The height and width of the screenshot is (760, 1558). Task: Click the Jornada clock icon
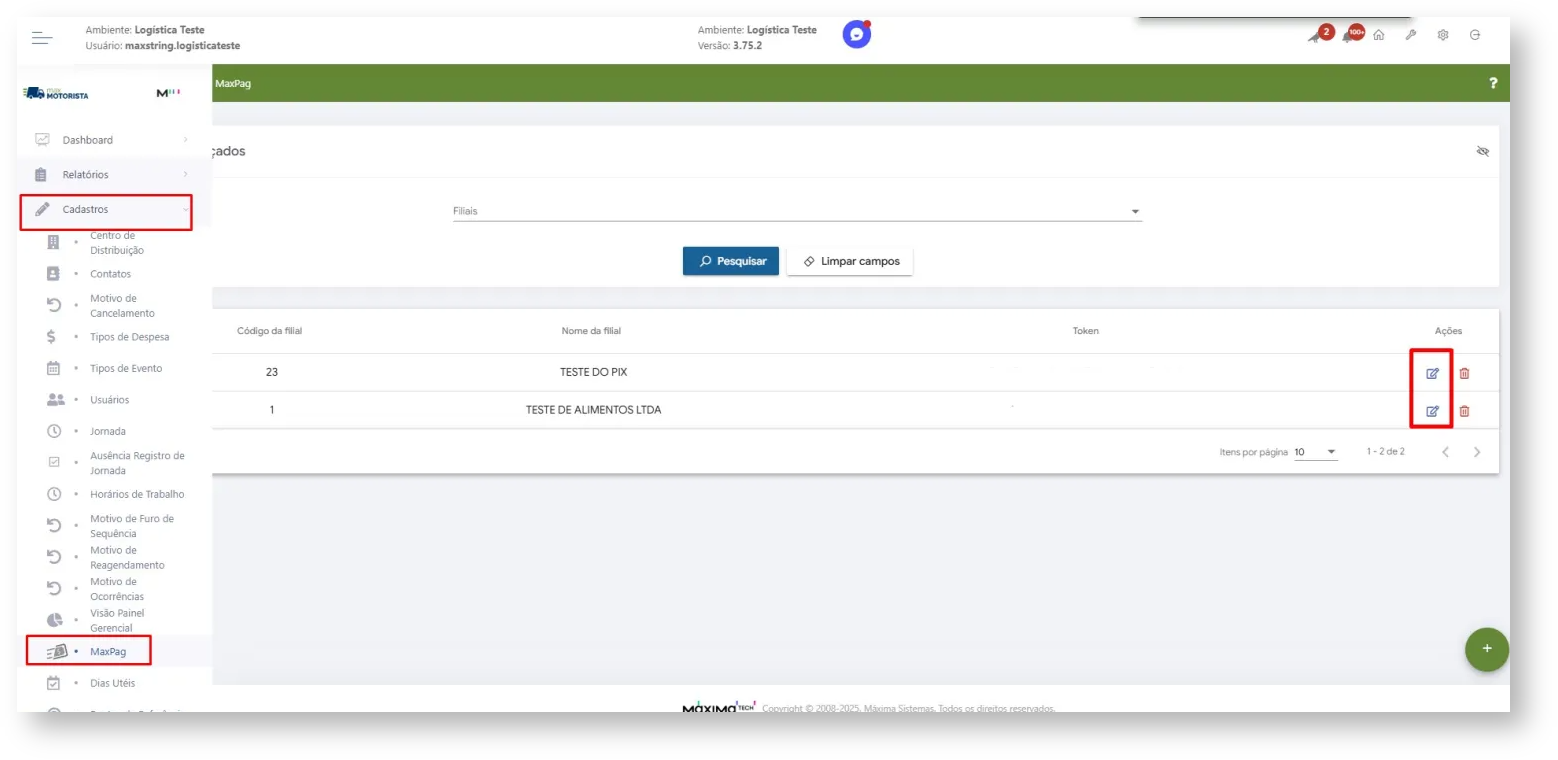(x=55, y=431)
